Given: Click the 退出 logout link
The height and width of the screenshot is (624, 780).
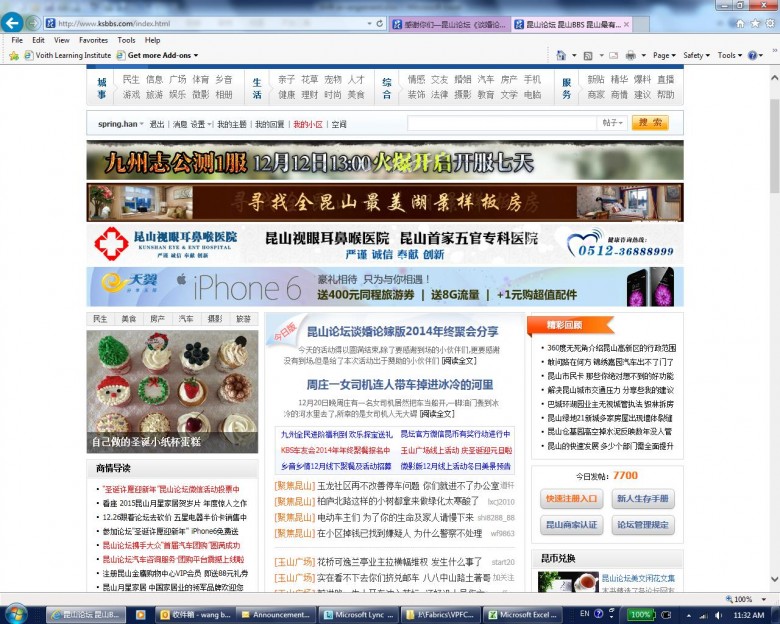Looking at the screenshot, I should 157,124.
